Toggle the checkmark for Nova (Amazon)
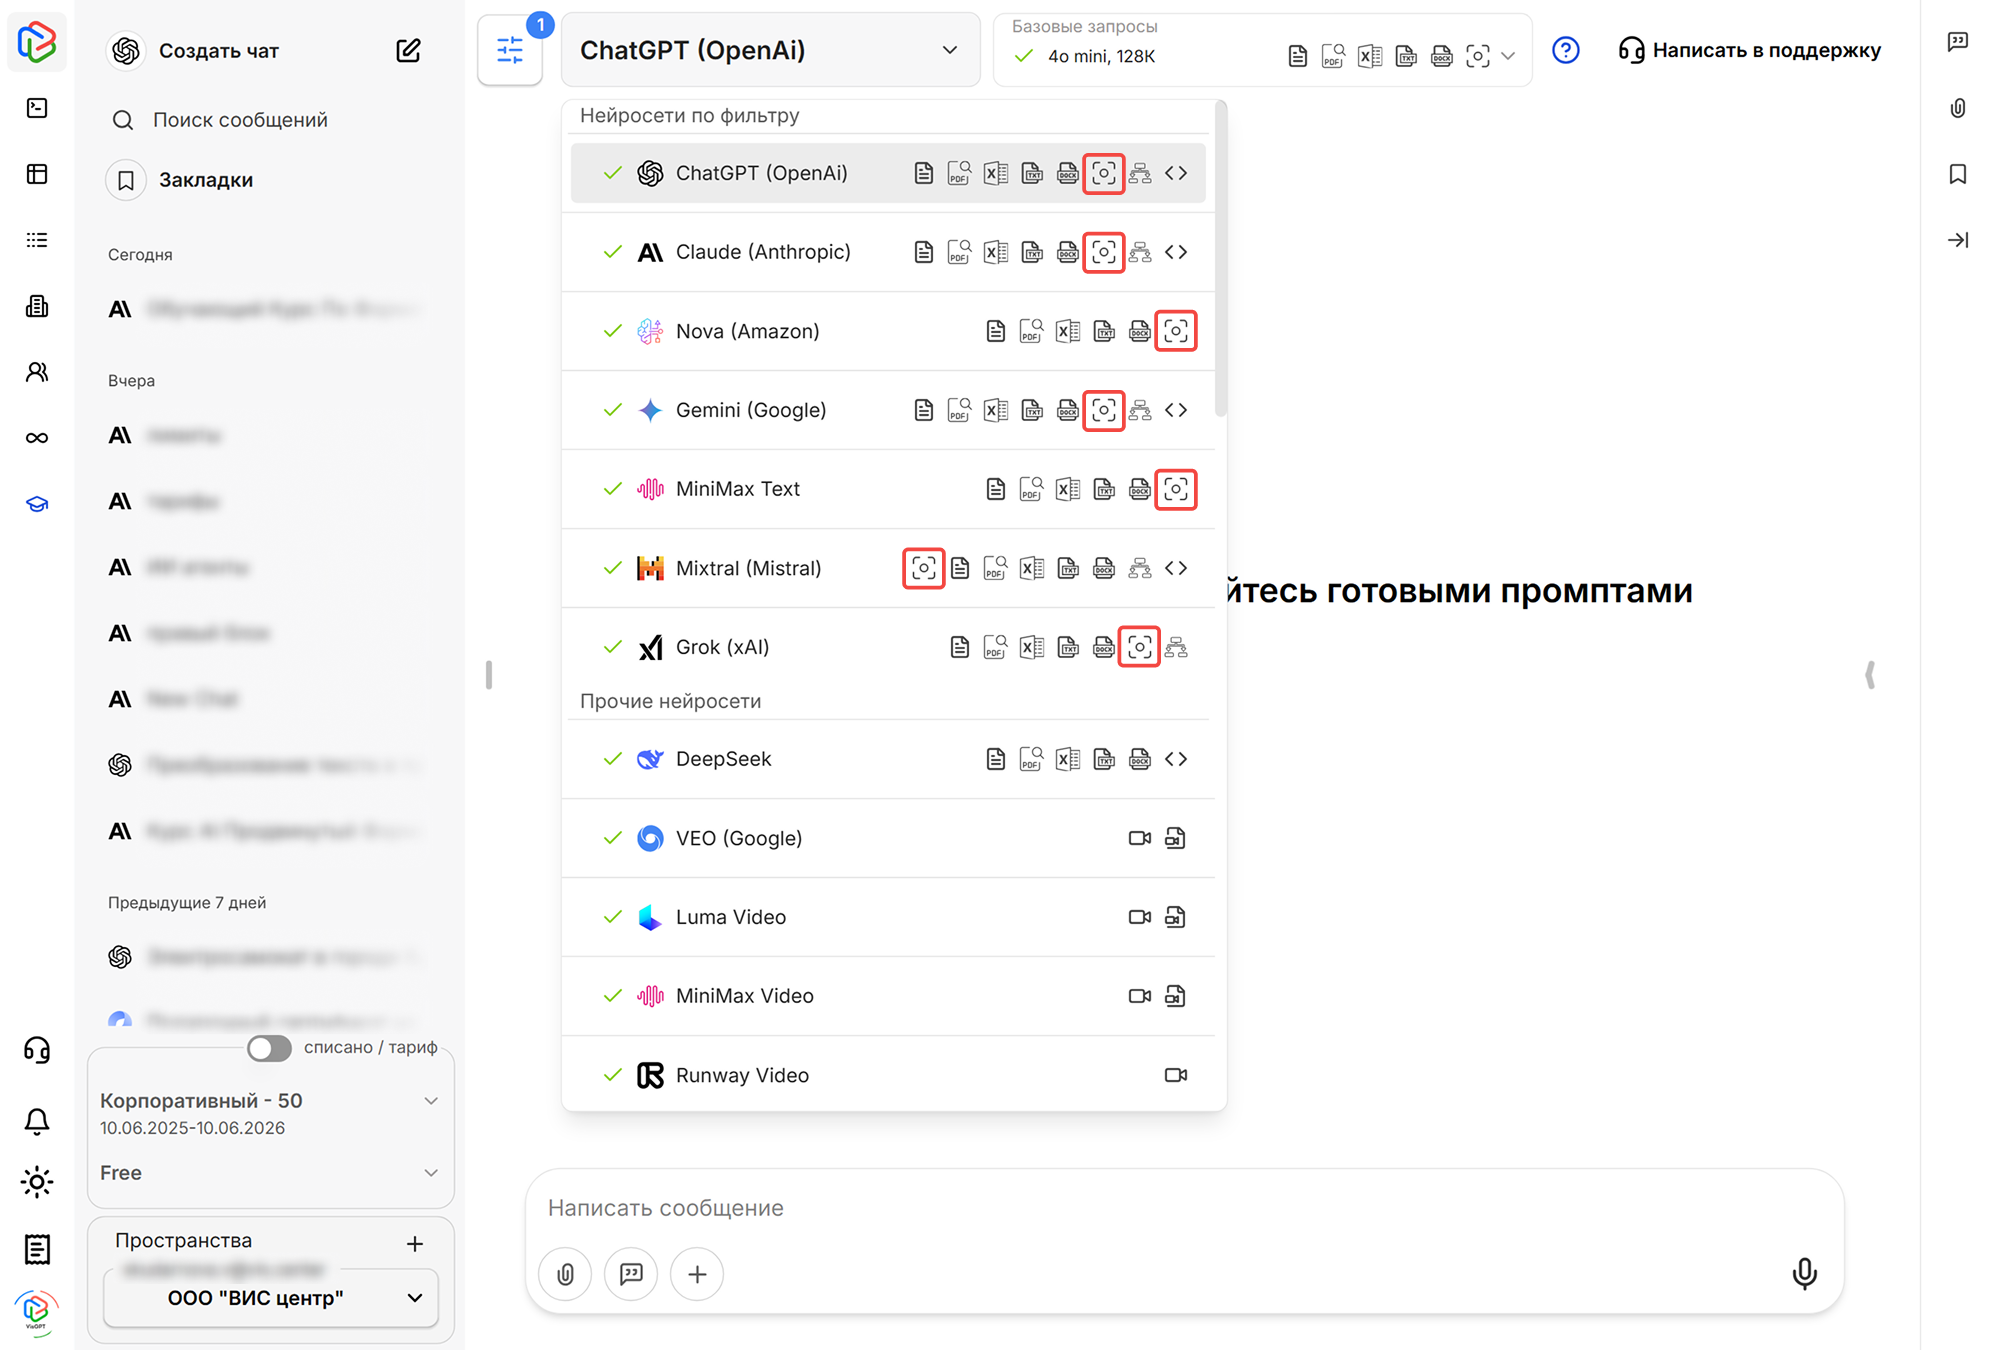Viewport: 1995px width, 1350px height. coord(613,331)
